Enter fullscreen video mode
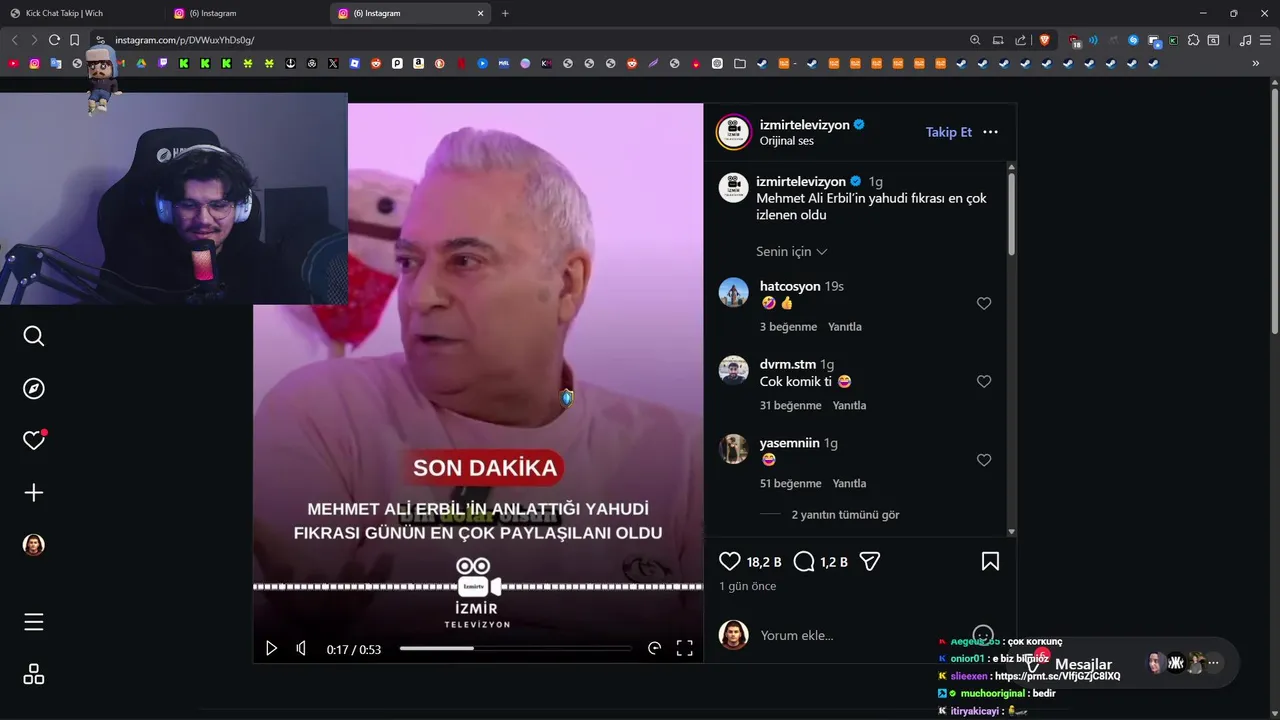 coord(685,648)
